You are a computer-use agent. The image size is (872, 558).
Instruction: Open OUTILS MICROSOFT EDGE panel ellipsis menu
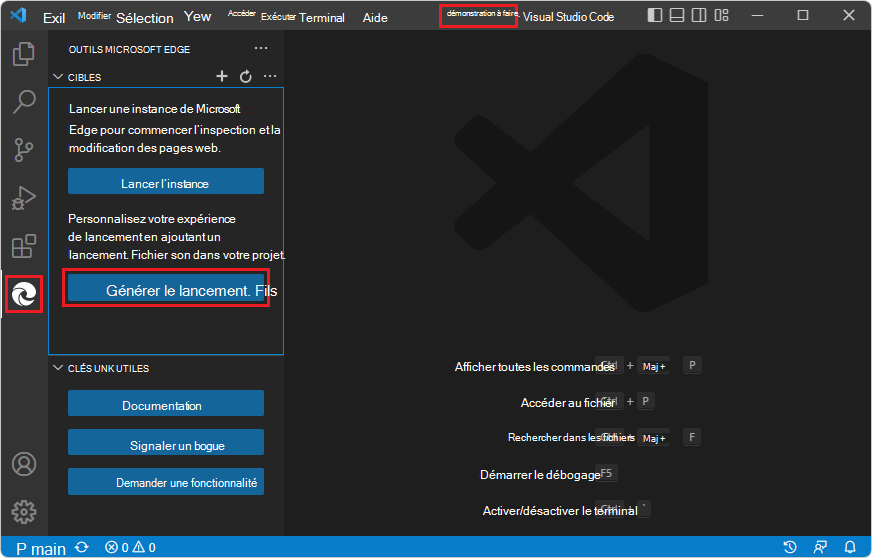261,48
